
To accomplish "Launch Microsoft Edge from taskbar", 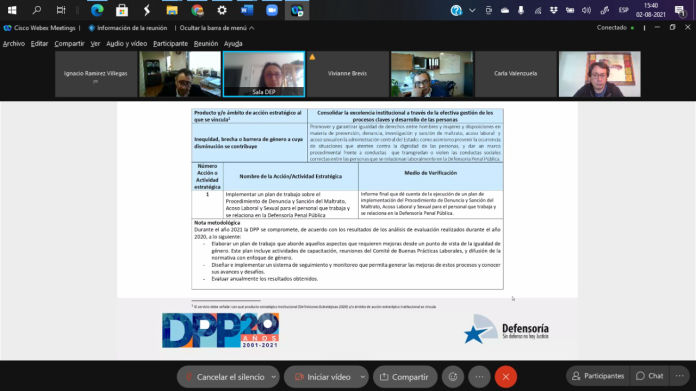I will 97,10.
